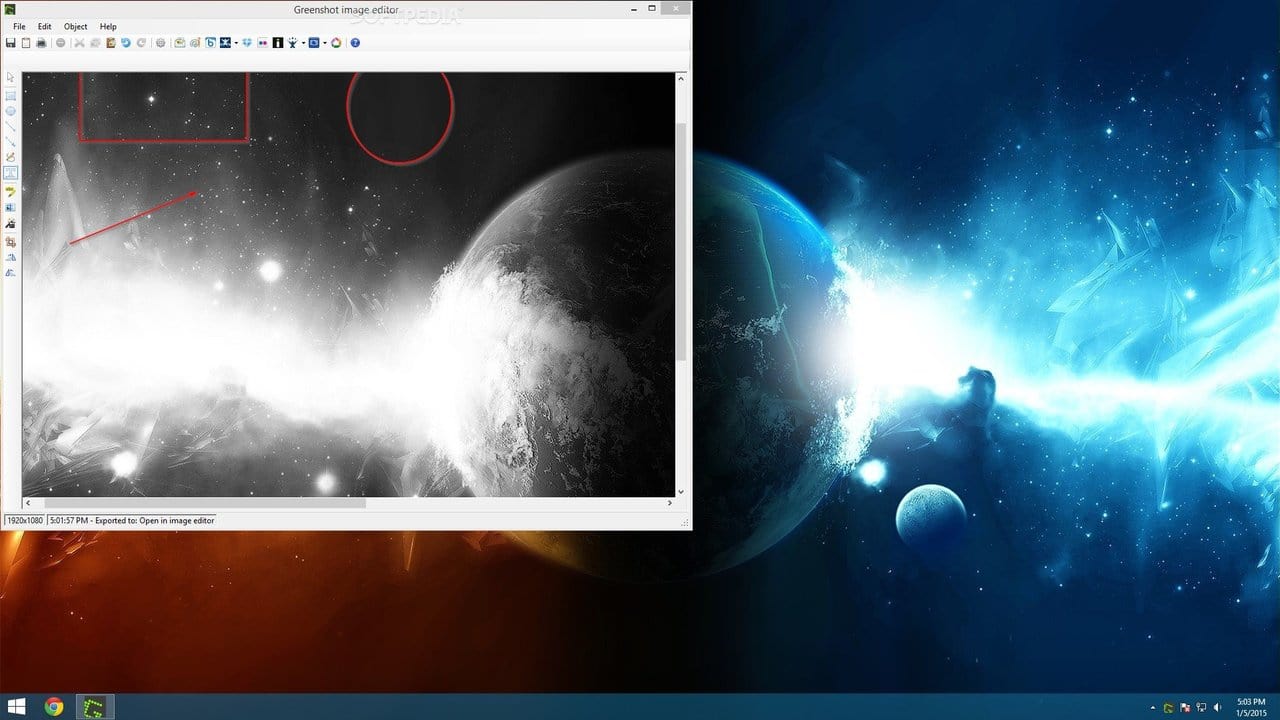1280x720 pixels.
Task: Select the Crop tool in left toolbar
Action: point(11,241)
